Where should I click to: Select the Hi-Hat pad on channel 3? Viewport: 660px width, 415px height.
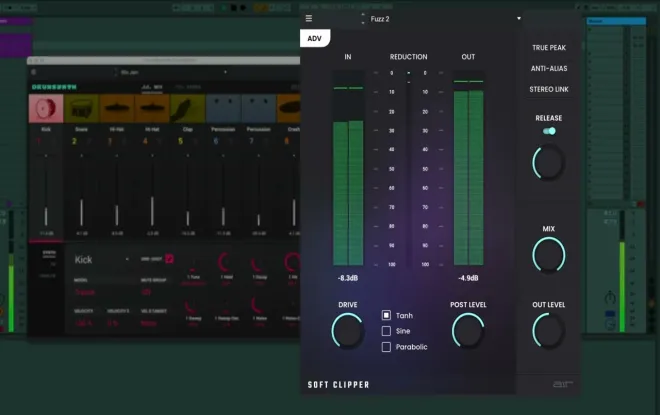coord(117,109)
